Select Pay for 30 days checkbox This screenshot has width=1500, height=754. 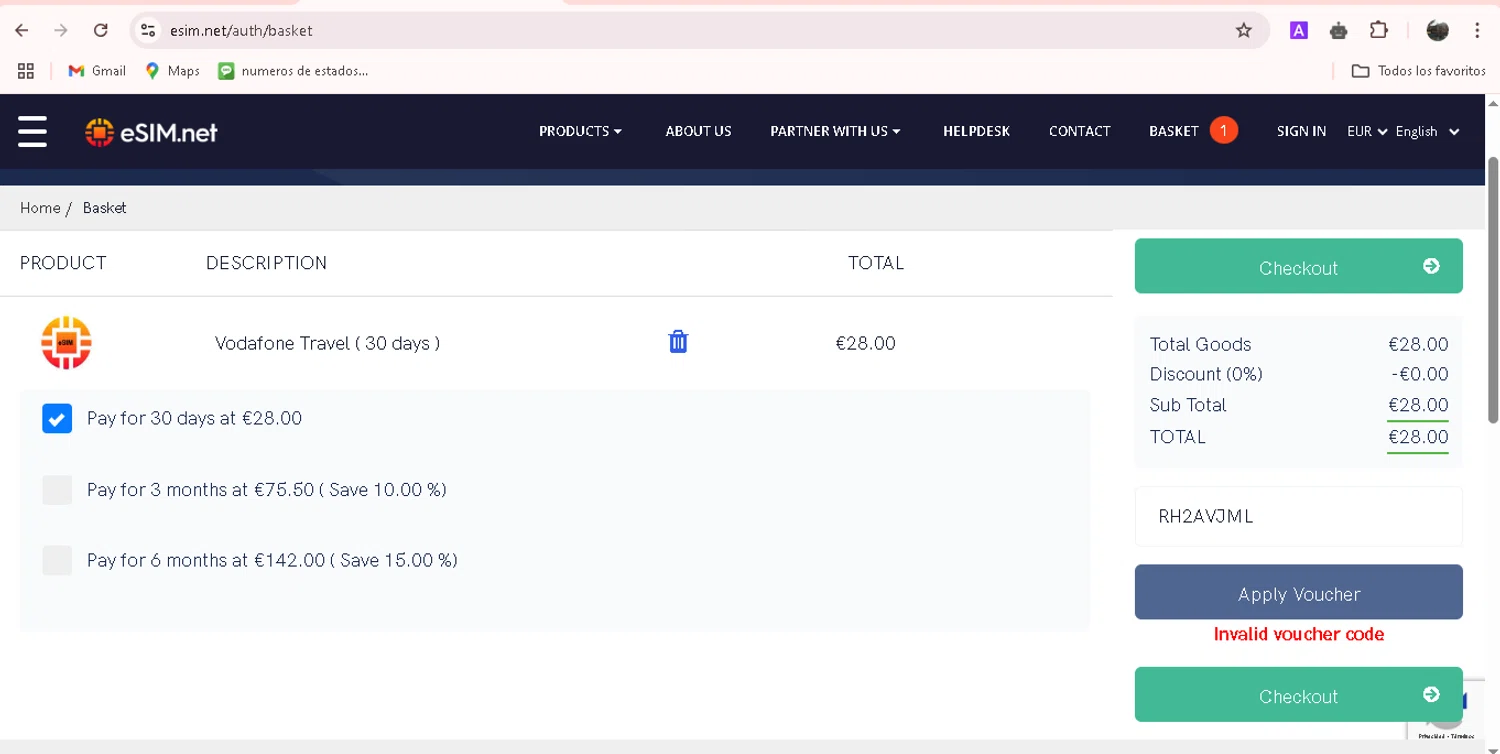click(x=57, y=418)
